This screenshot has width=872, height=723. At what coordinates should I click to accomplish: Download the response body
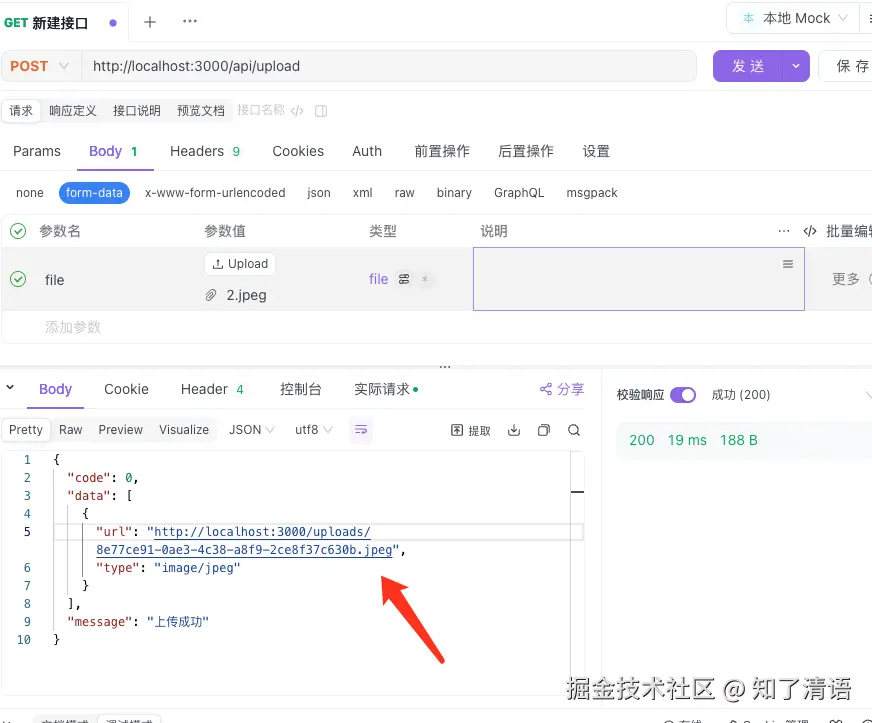(x=514, y=430)
